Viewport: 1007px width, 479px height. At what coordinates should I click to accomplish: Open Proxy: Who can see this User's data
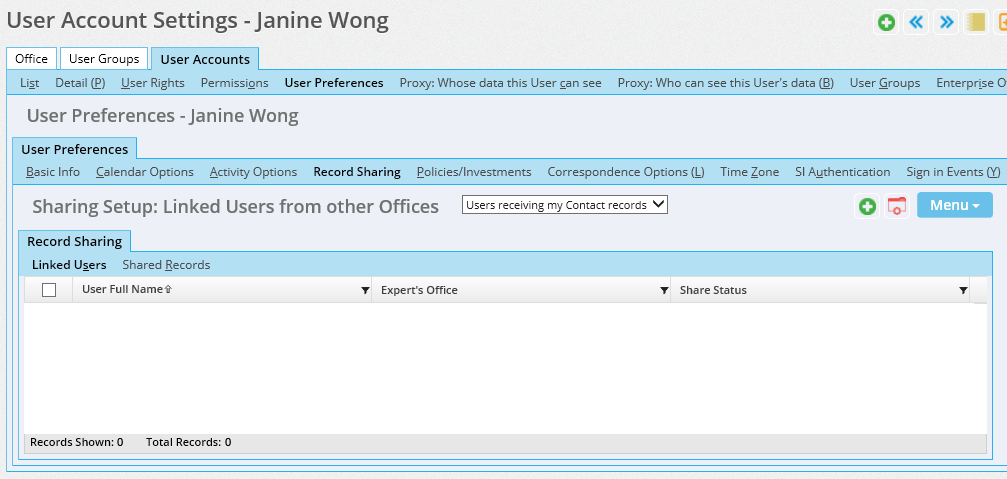point(726,83)
